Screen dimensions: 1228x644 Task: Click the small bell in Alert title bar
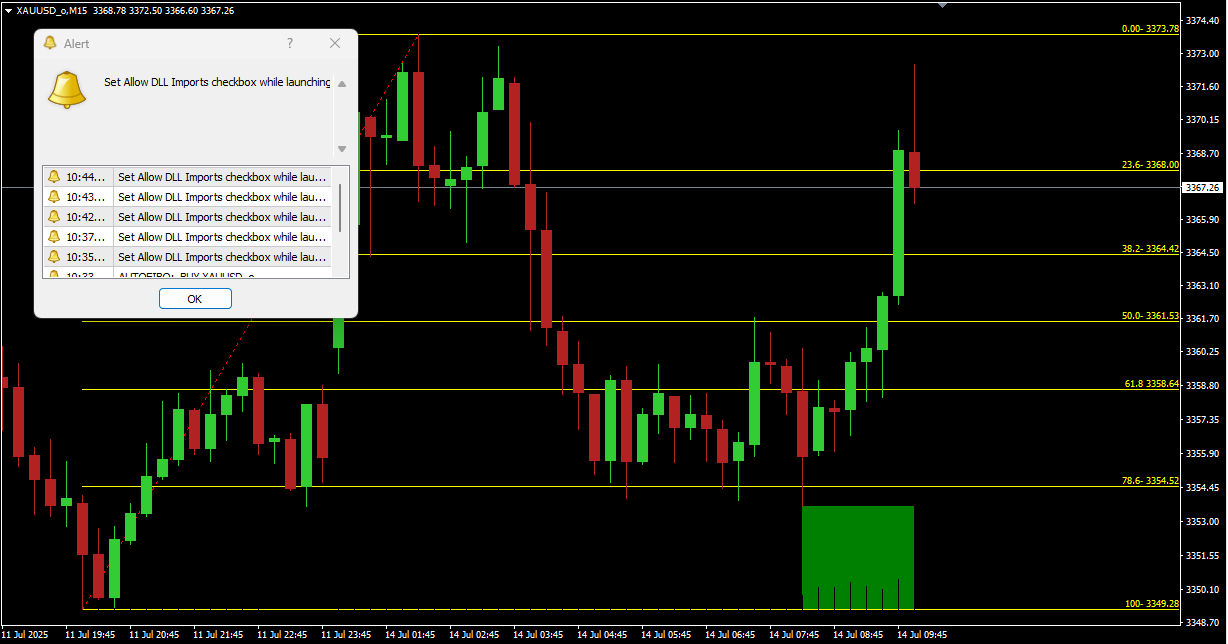(x=50, y=43)
